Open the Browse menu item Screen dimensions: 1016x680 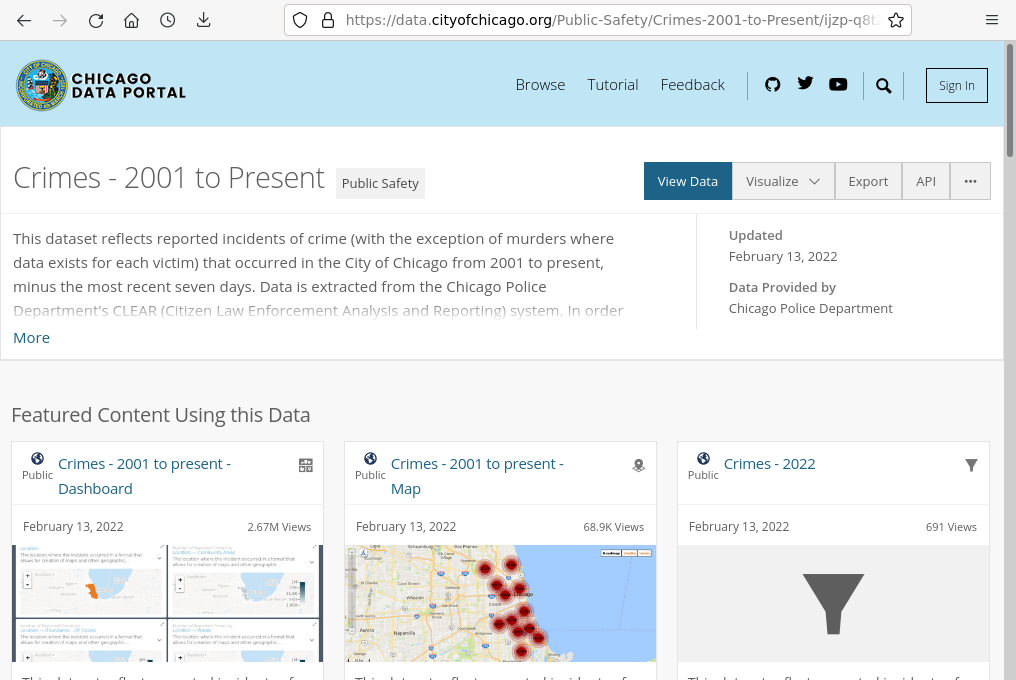(x=540, y=85)
